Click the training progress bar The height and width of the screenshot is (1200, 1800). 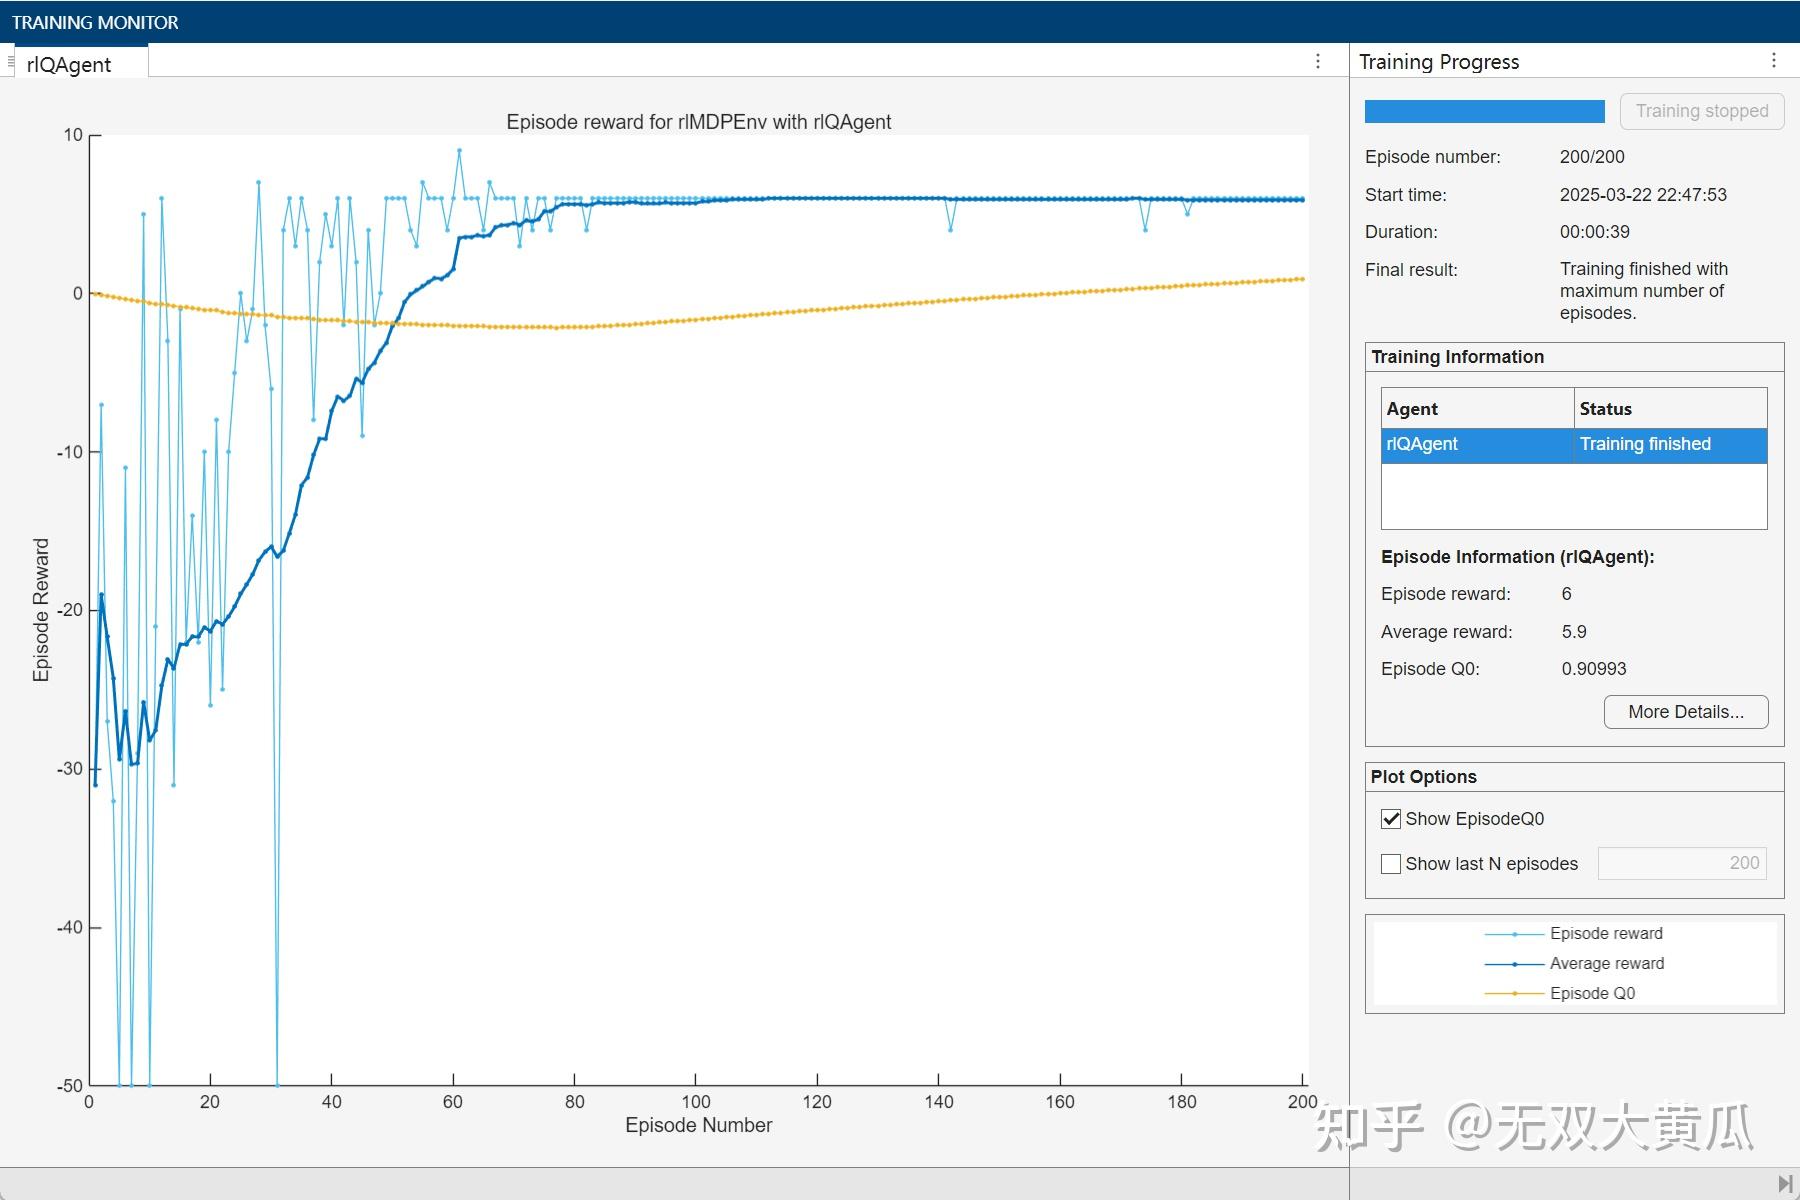pos(1485,111)
